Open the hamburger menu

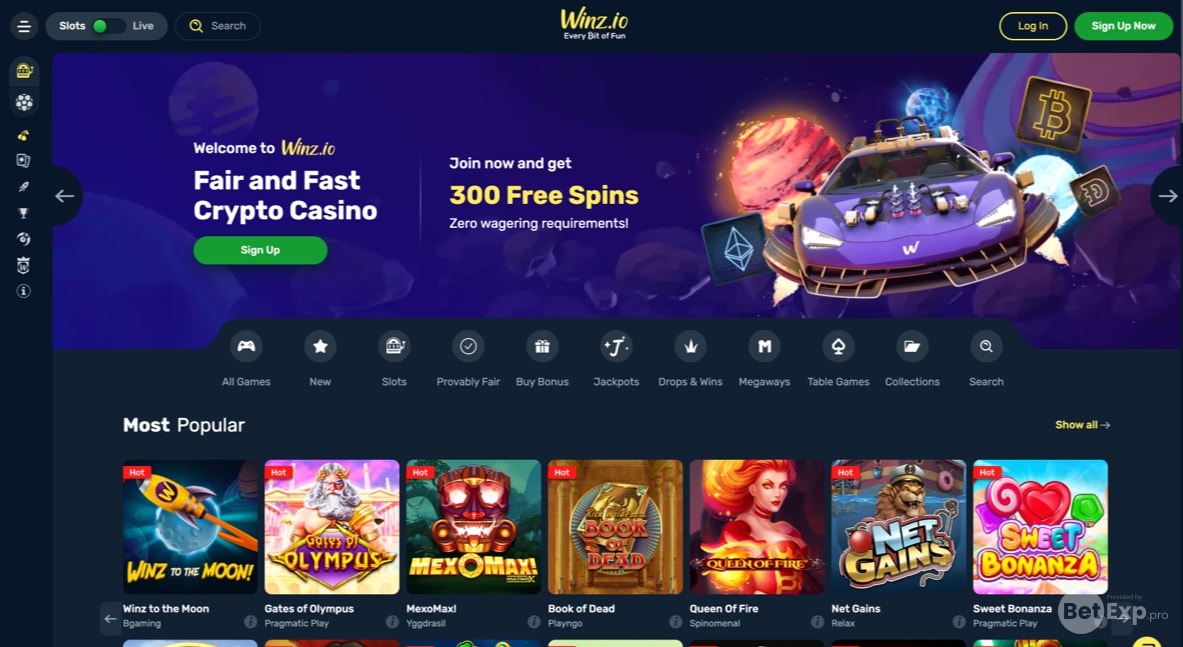pos(23,26)
